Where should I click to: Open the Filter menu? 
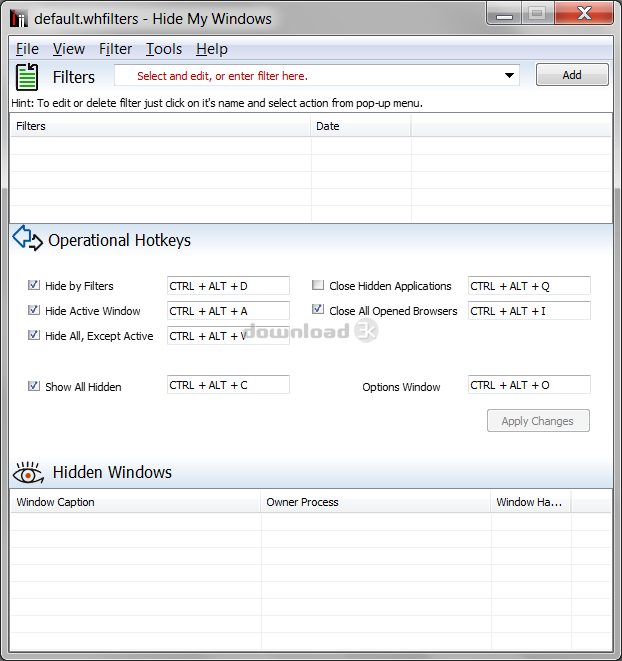coord(115,49)
